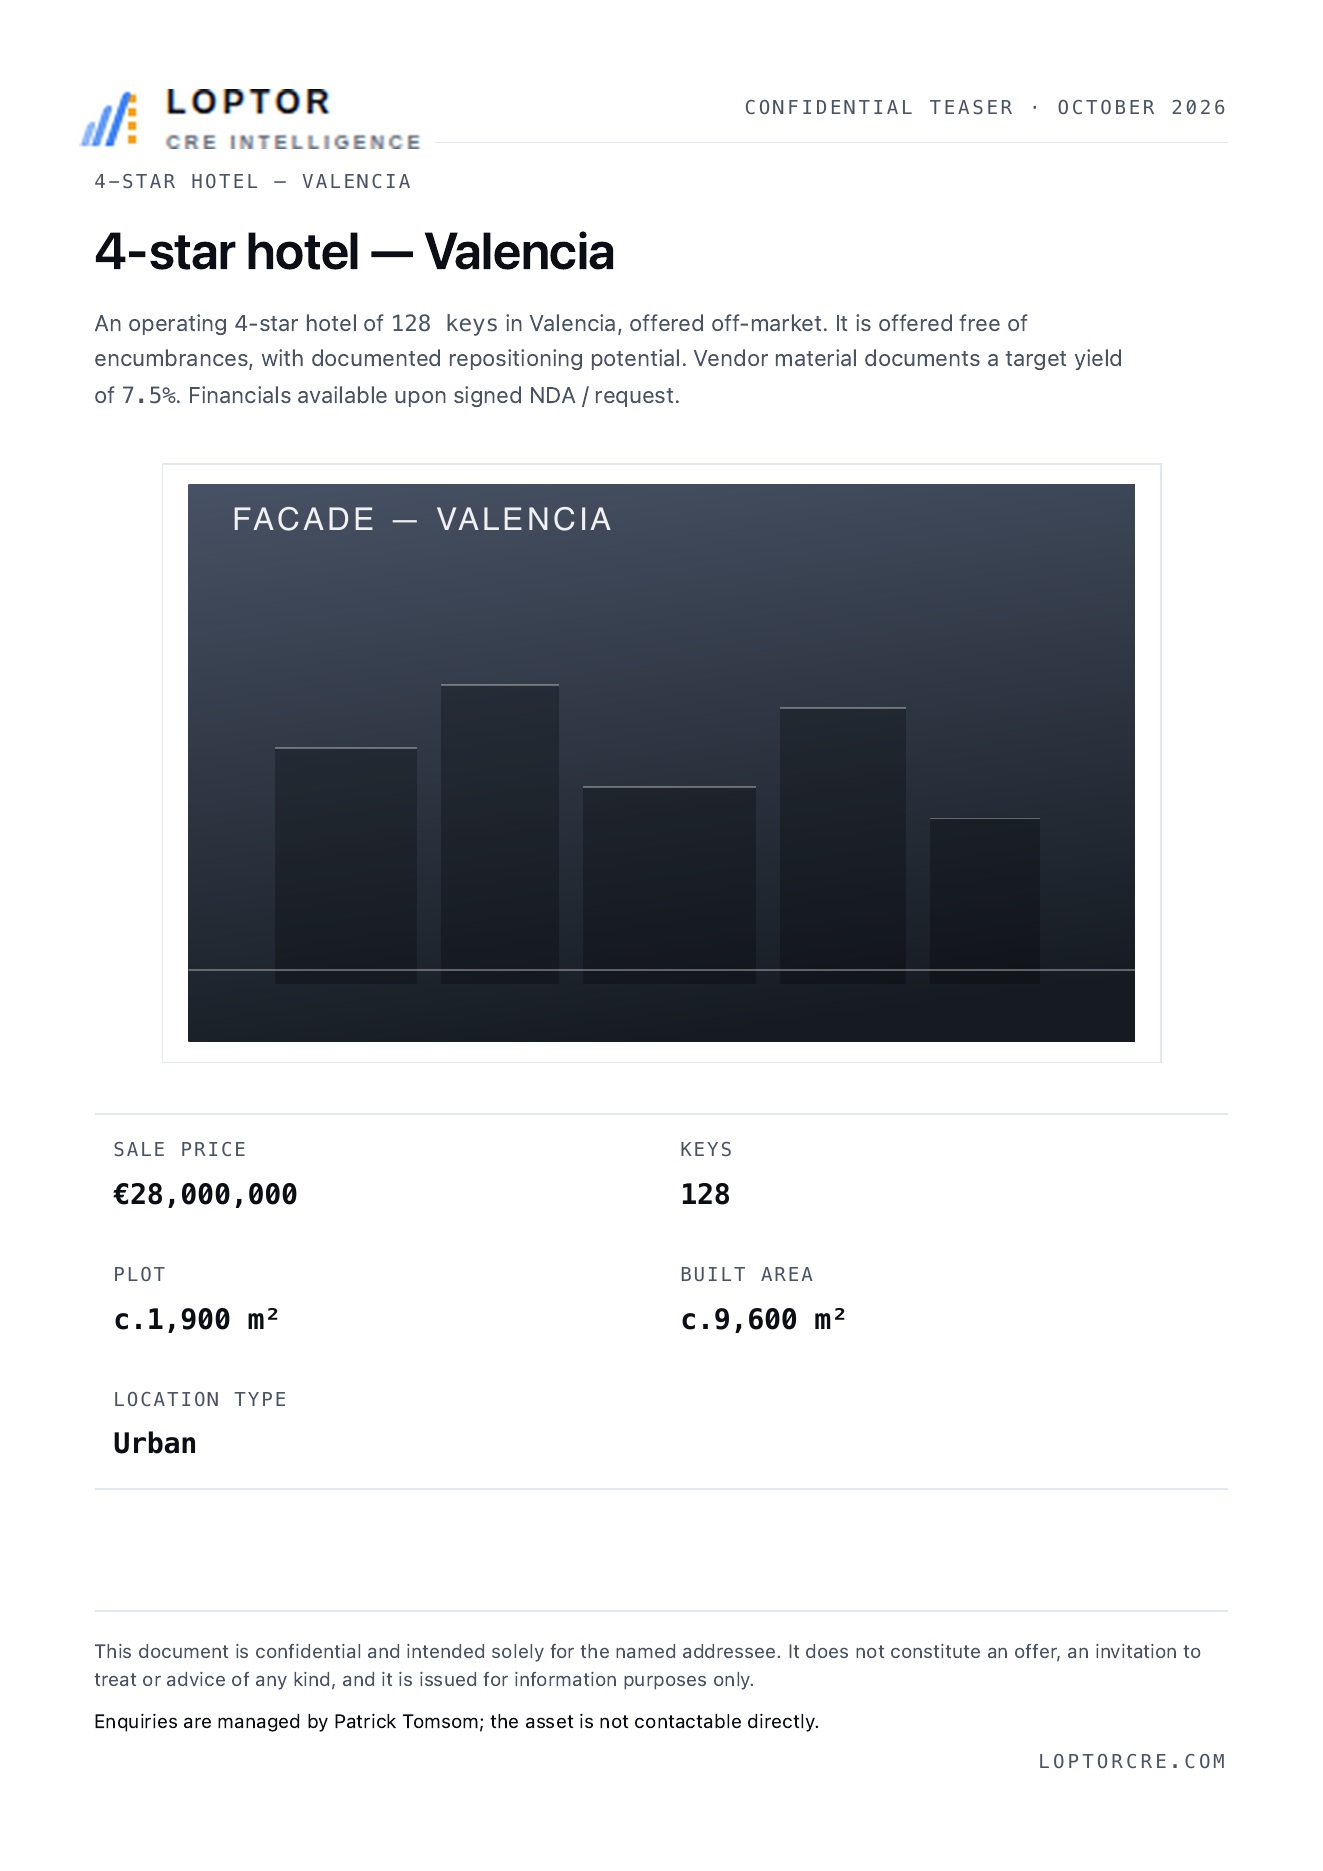Click the SALE PRICE field label
The width and height of the screenshot is (1323, 1871).
pos(180,1150)
